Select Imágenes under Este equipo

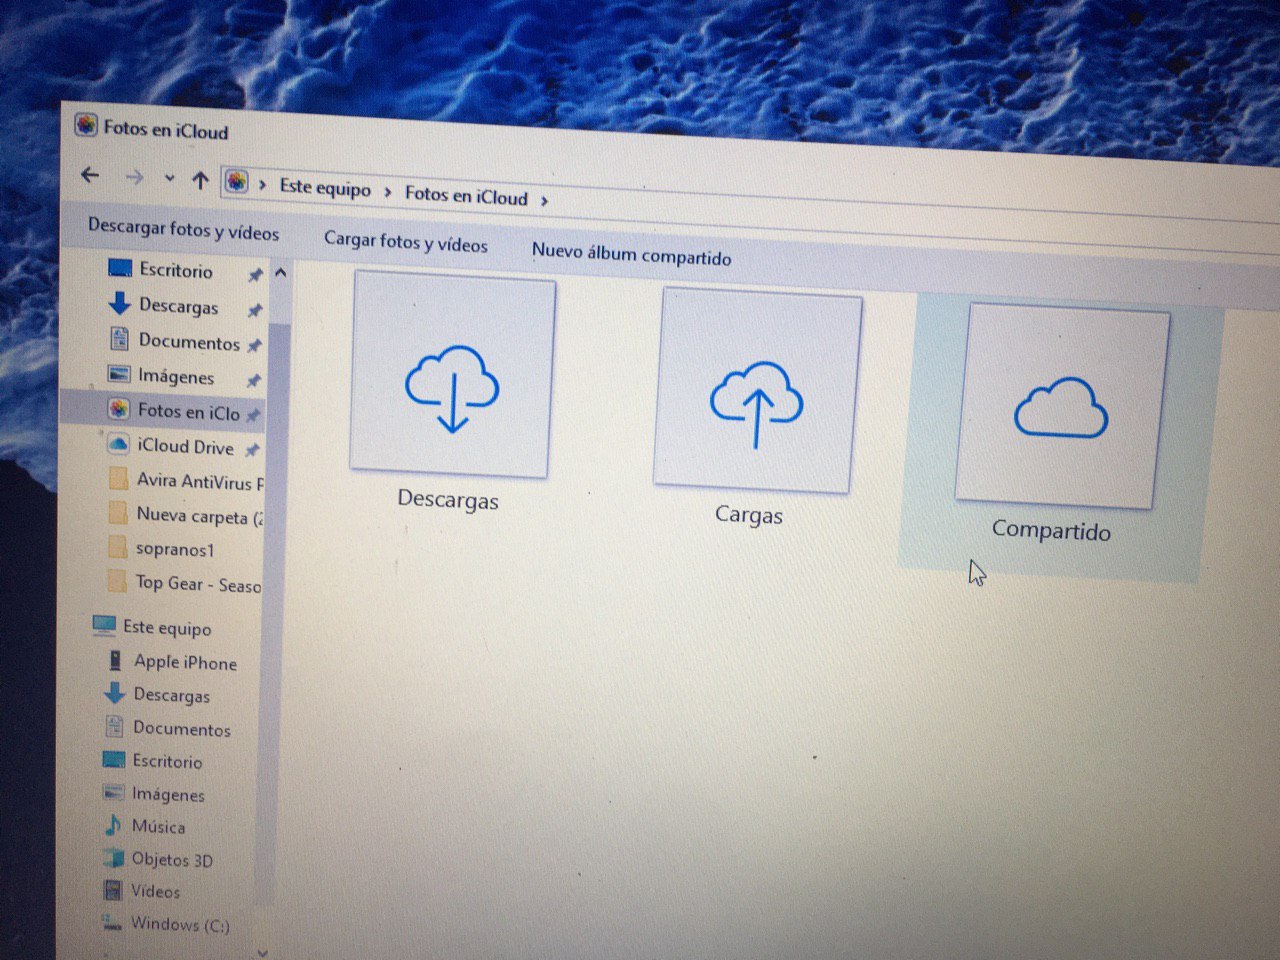pos(168,794)
